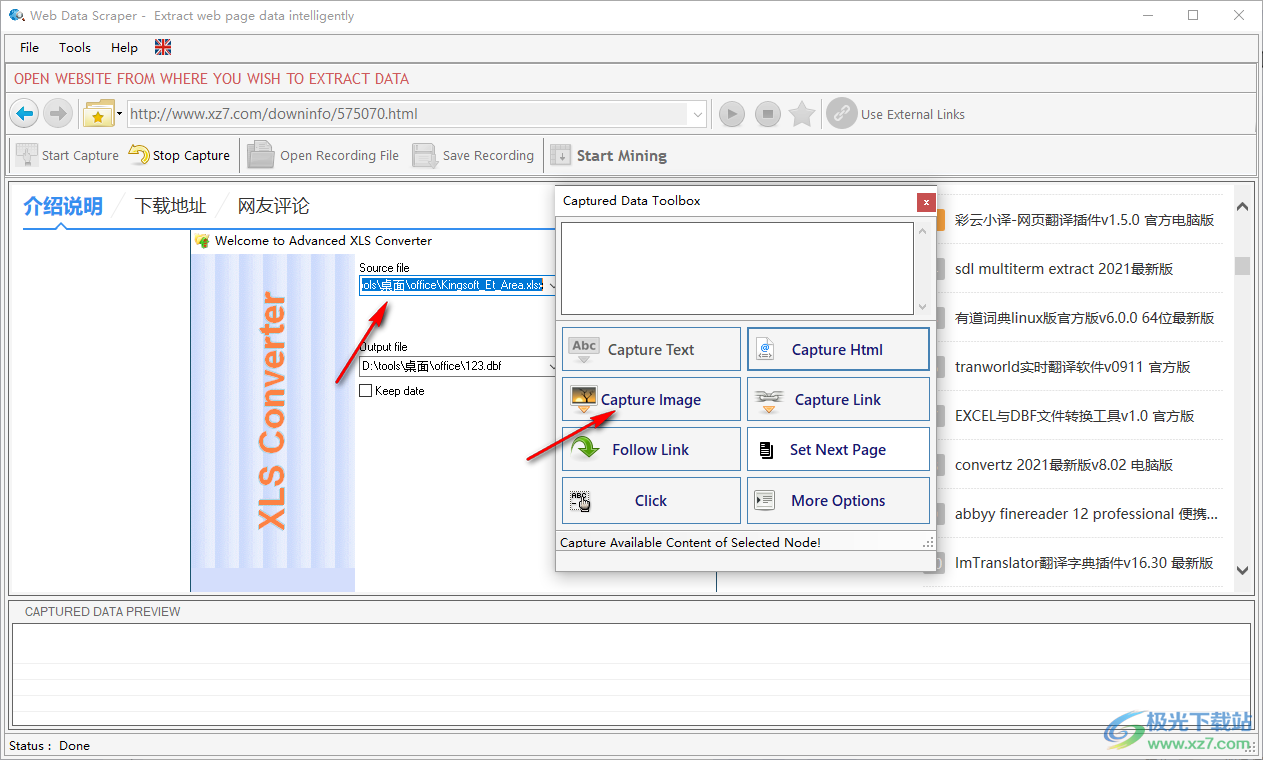Open More Options in toolbox
The height and width of the screenshot is (760, 1263).
(838, 500)
